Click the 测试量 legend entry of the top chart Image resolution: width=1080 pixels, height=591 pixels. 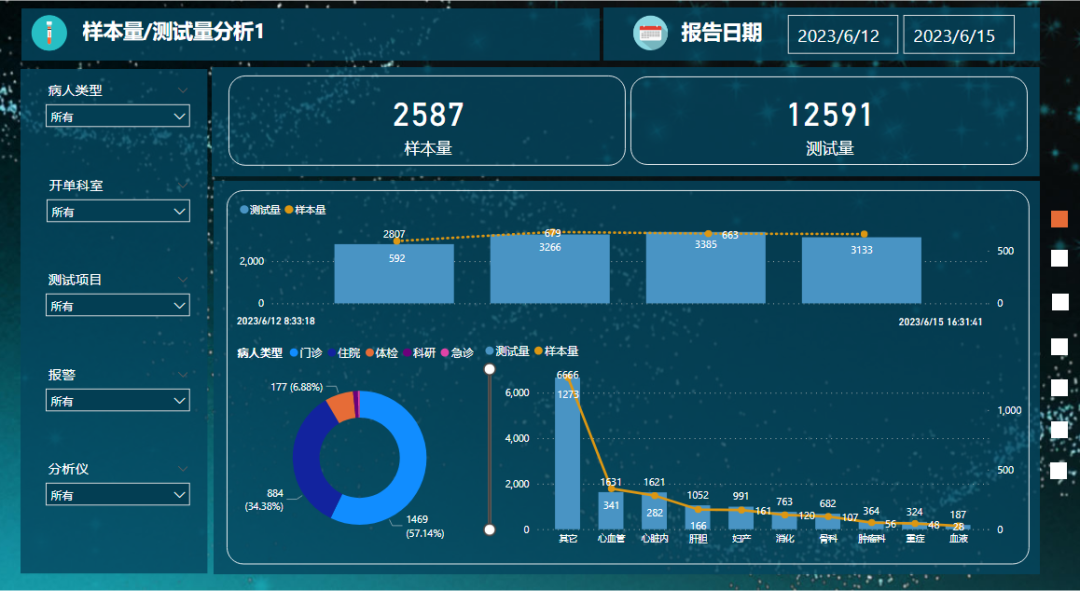(x=260, y=209)
